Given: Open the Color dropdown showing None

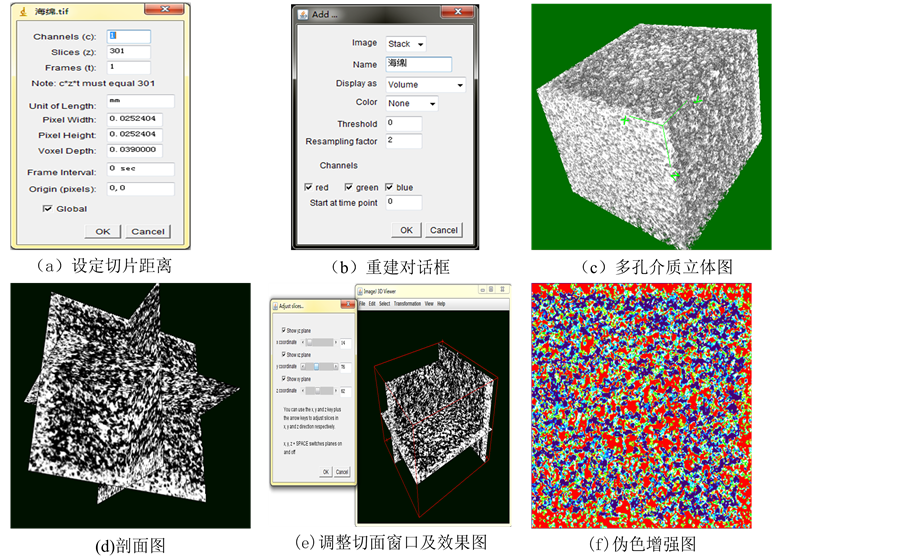Looking at the screenshot, I should (412, 104).
